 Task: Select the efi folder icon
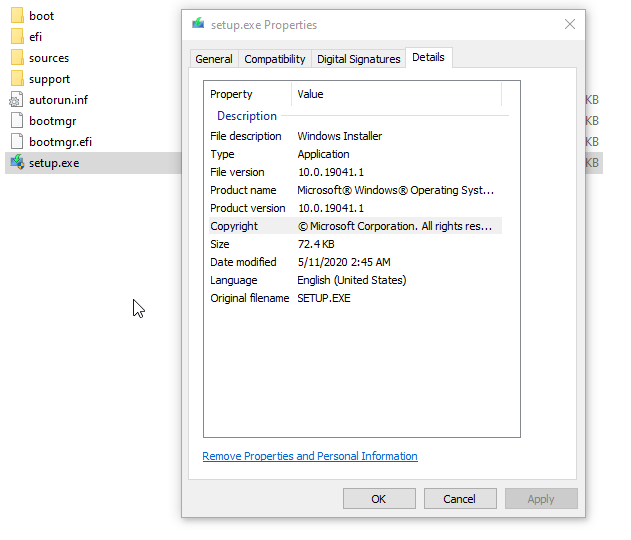[17, 36]
